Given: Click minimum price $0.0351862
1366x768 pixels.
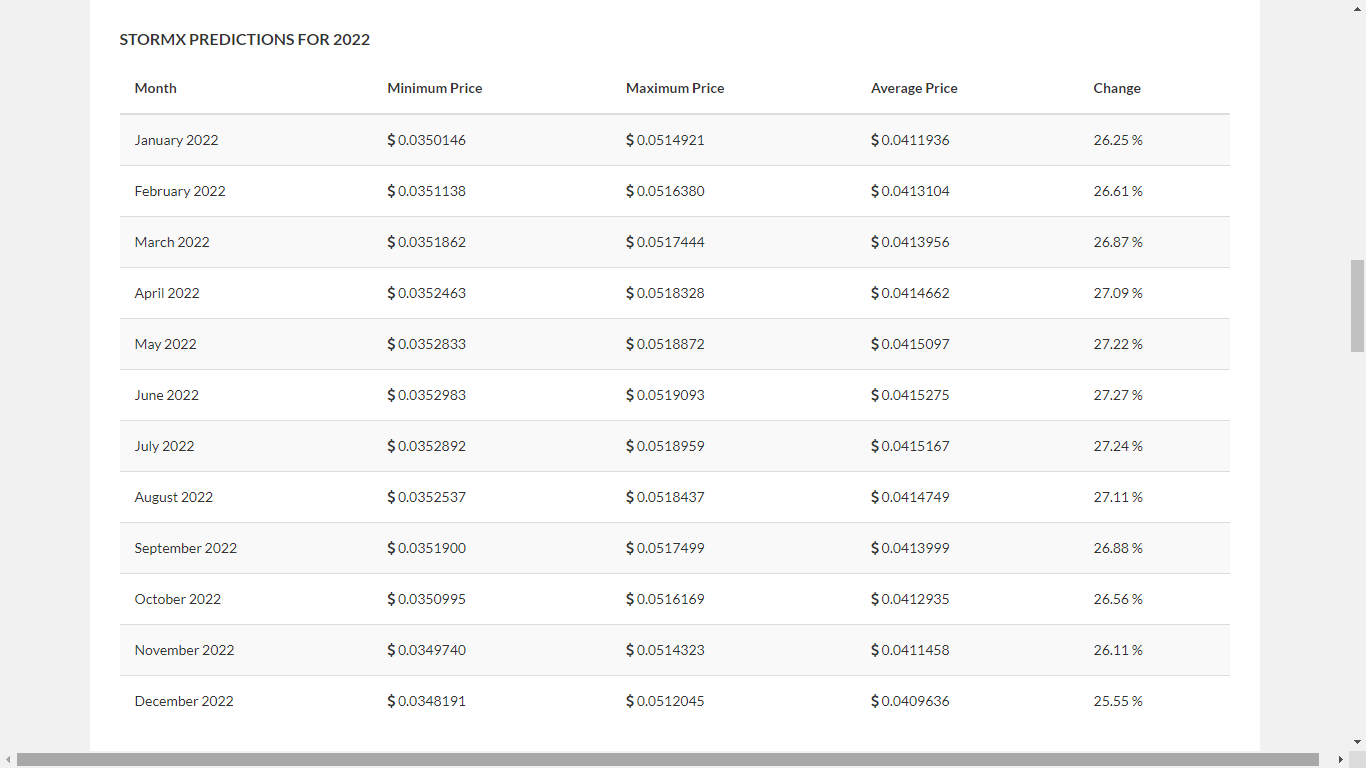Looking at the screenshot, I should [x=426, y=242].
